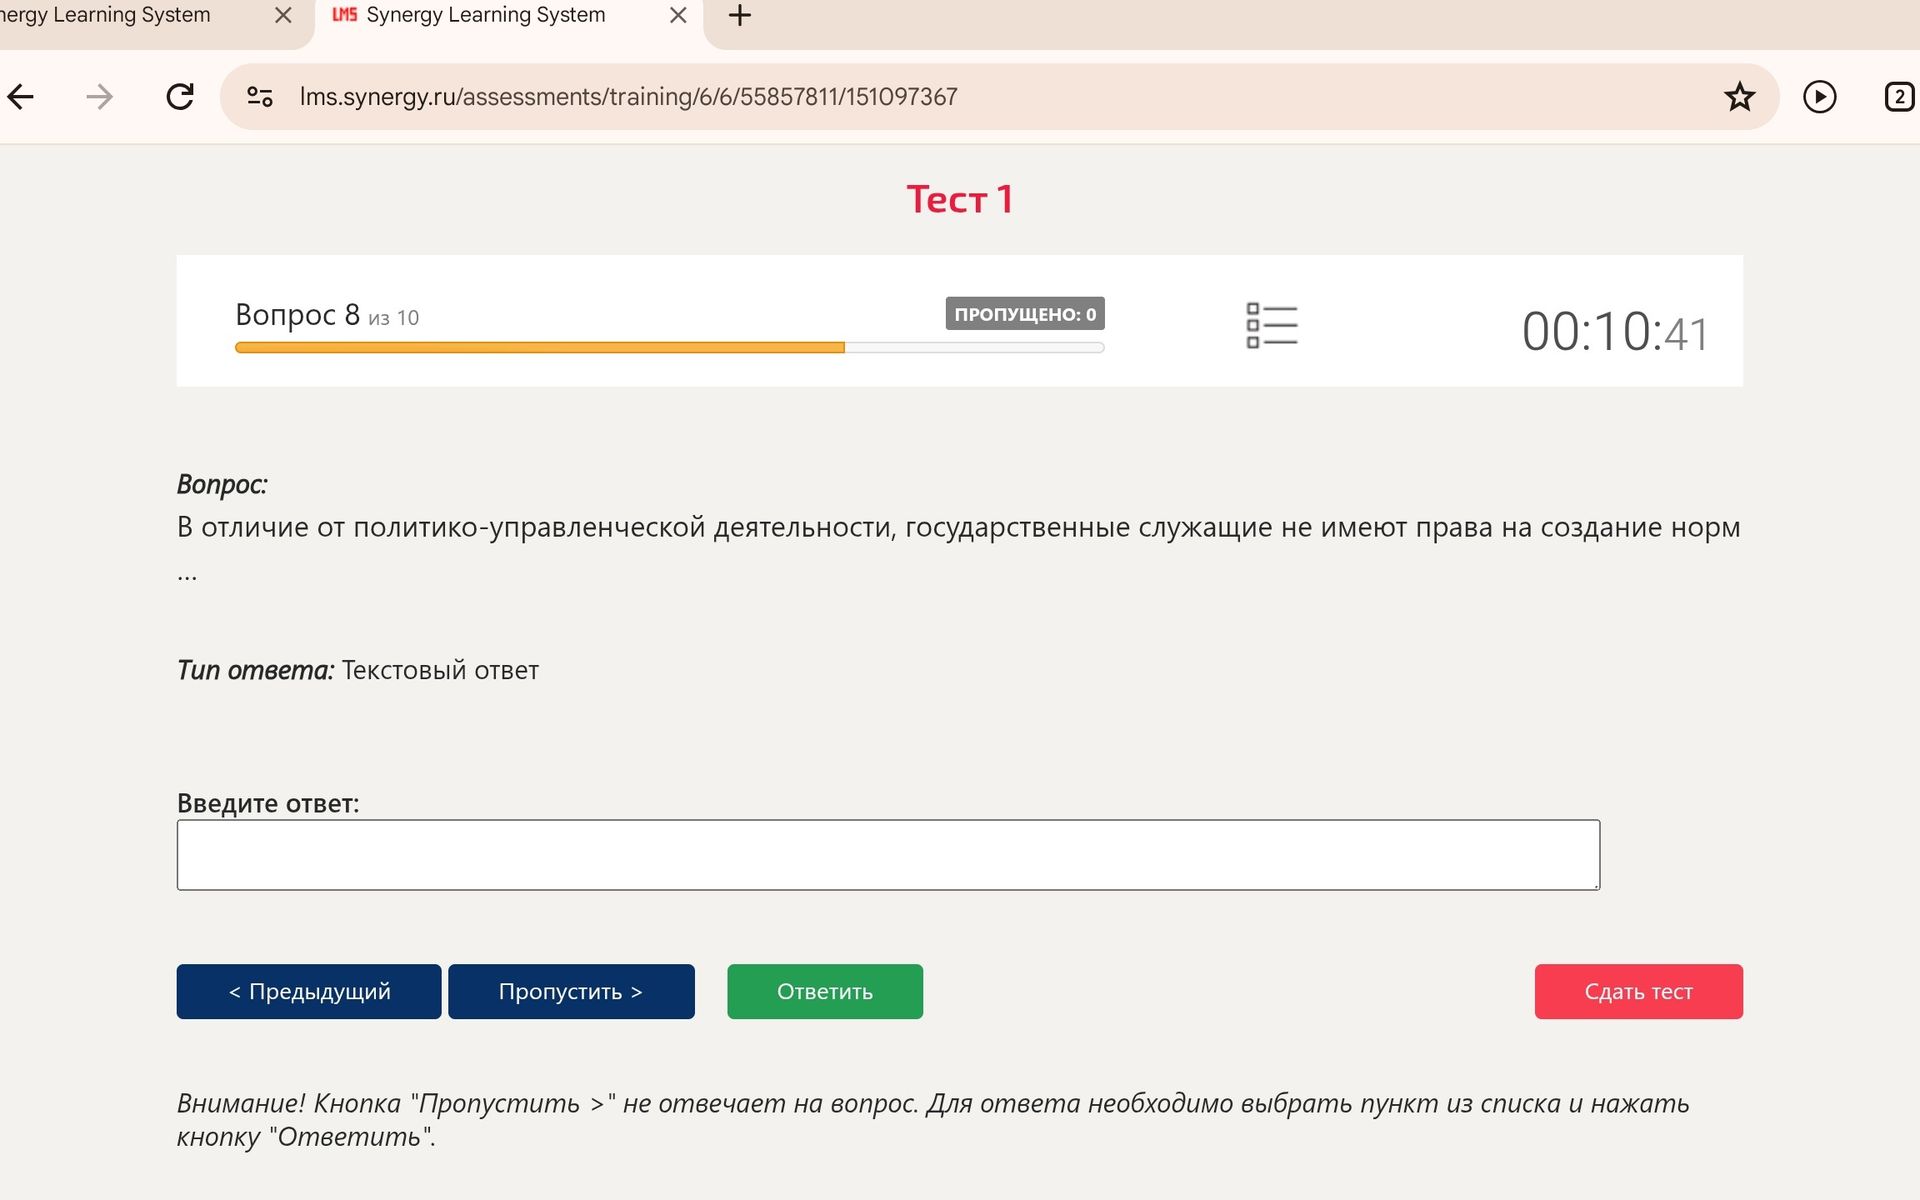Bookmark this page with the star
Screen dimensions: 1920x1200
click(x=1740, y=97)
